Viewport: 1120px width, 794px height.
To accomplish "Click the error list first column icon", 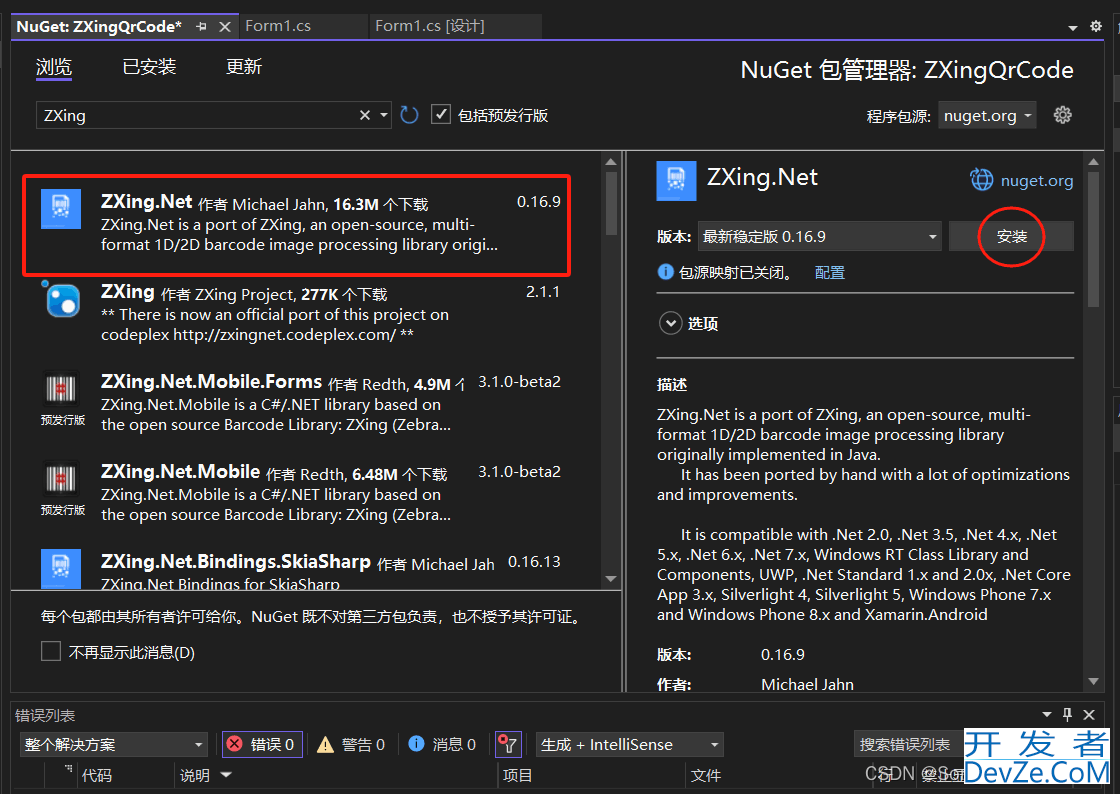I will pyautogui.click(x=69, y=769).
